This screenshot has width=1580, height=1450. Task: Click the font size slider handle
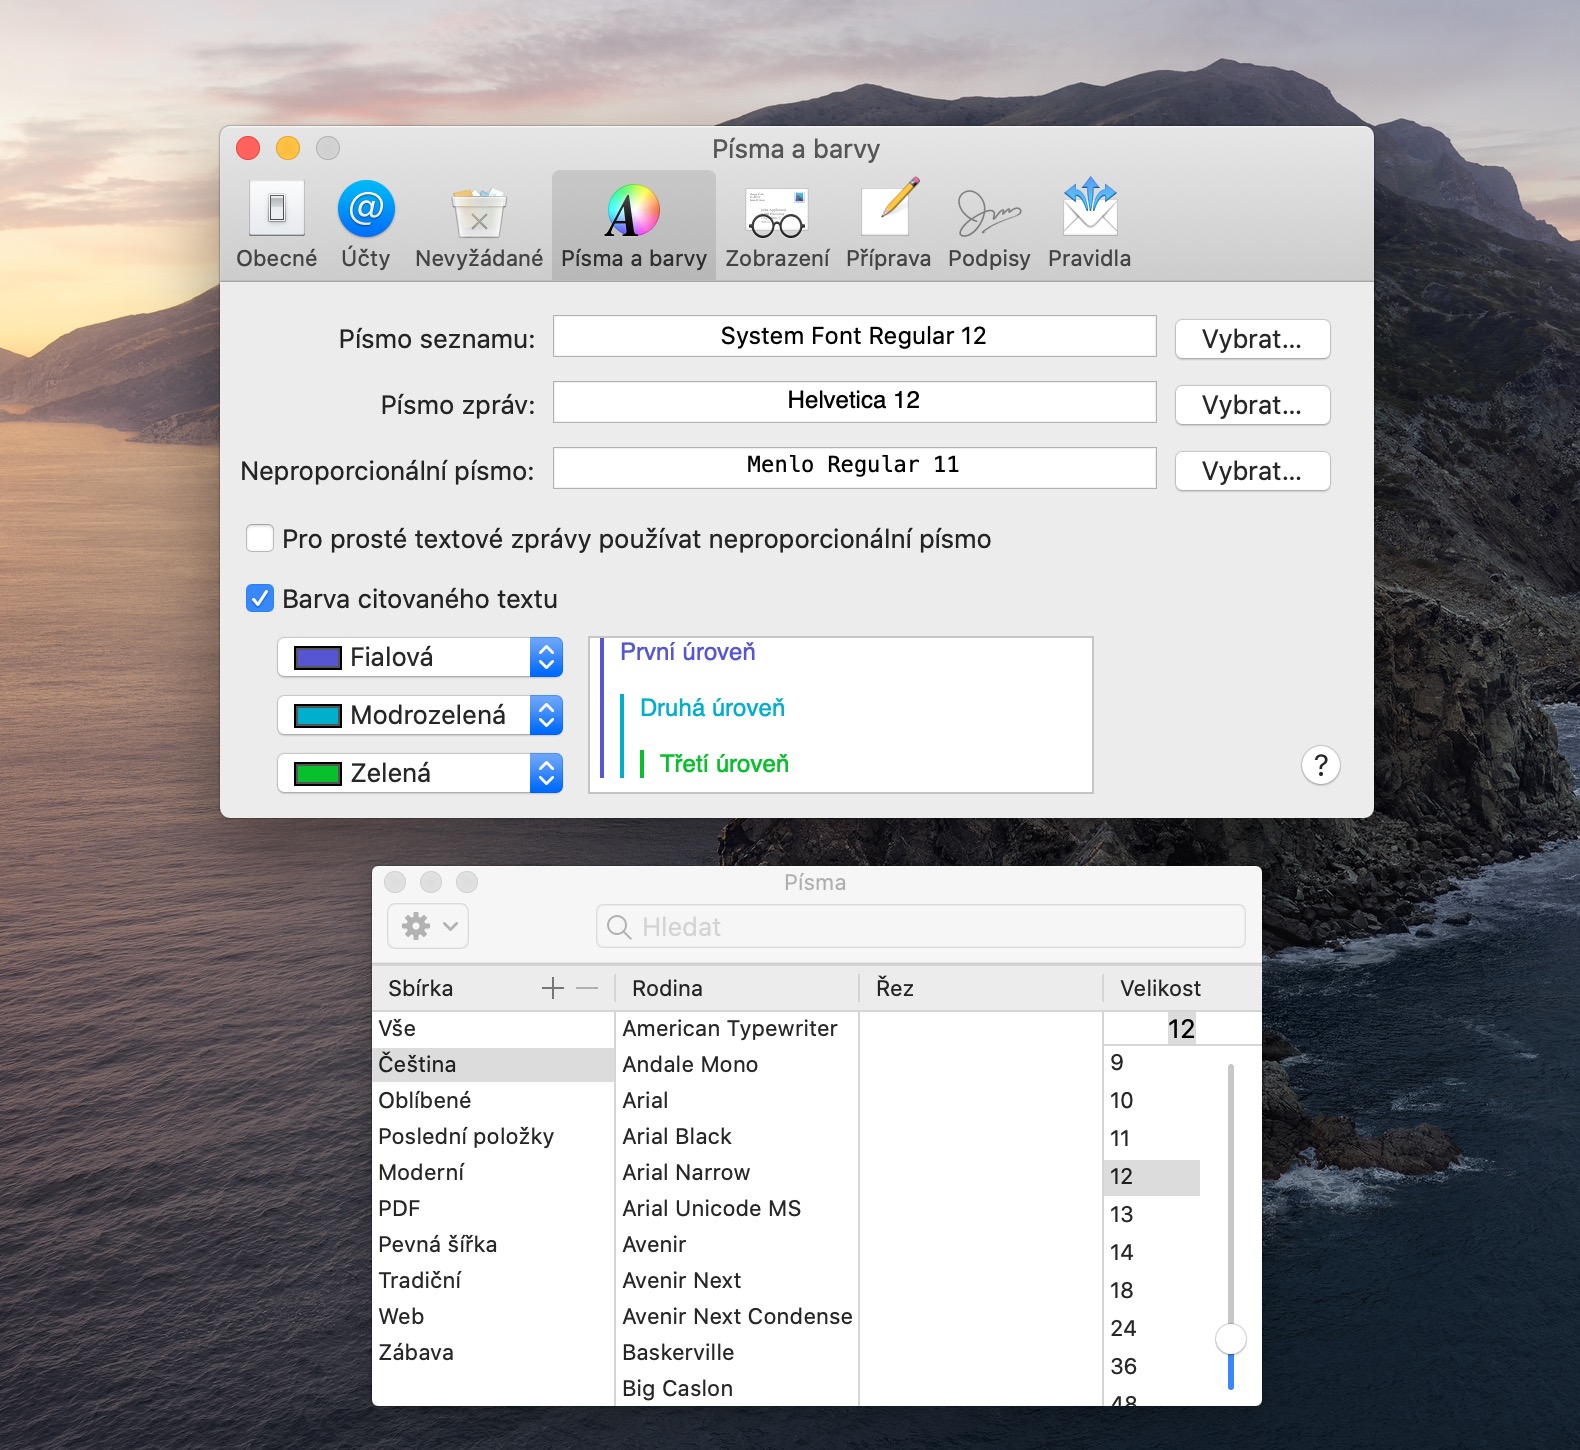point(1230,1338)
